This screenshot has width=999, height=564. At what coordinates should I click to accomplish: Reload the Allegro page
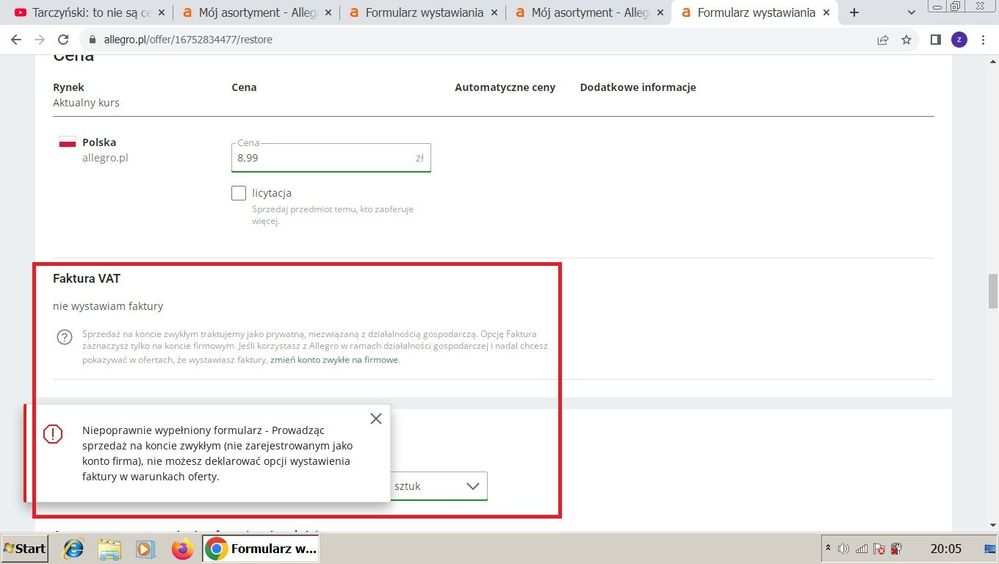click(63, 40)
